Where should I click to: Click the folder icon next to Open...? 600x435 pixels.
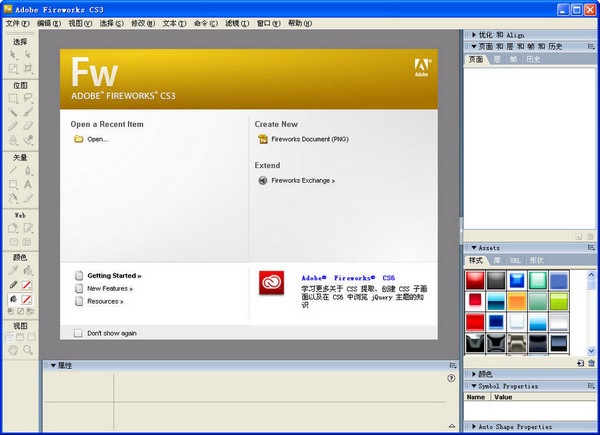pyautogui.click(x=79, y=139)
